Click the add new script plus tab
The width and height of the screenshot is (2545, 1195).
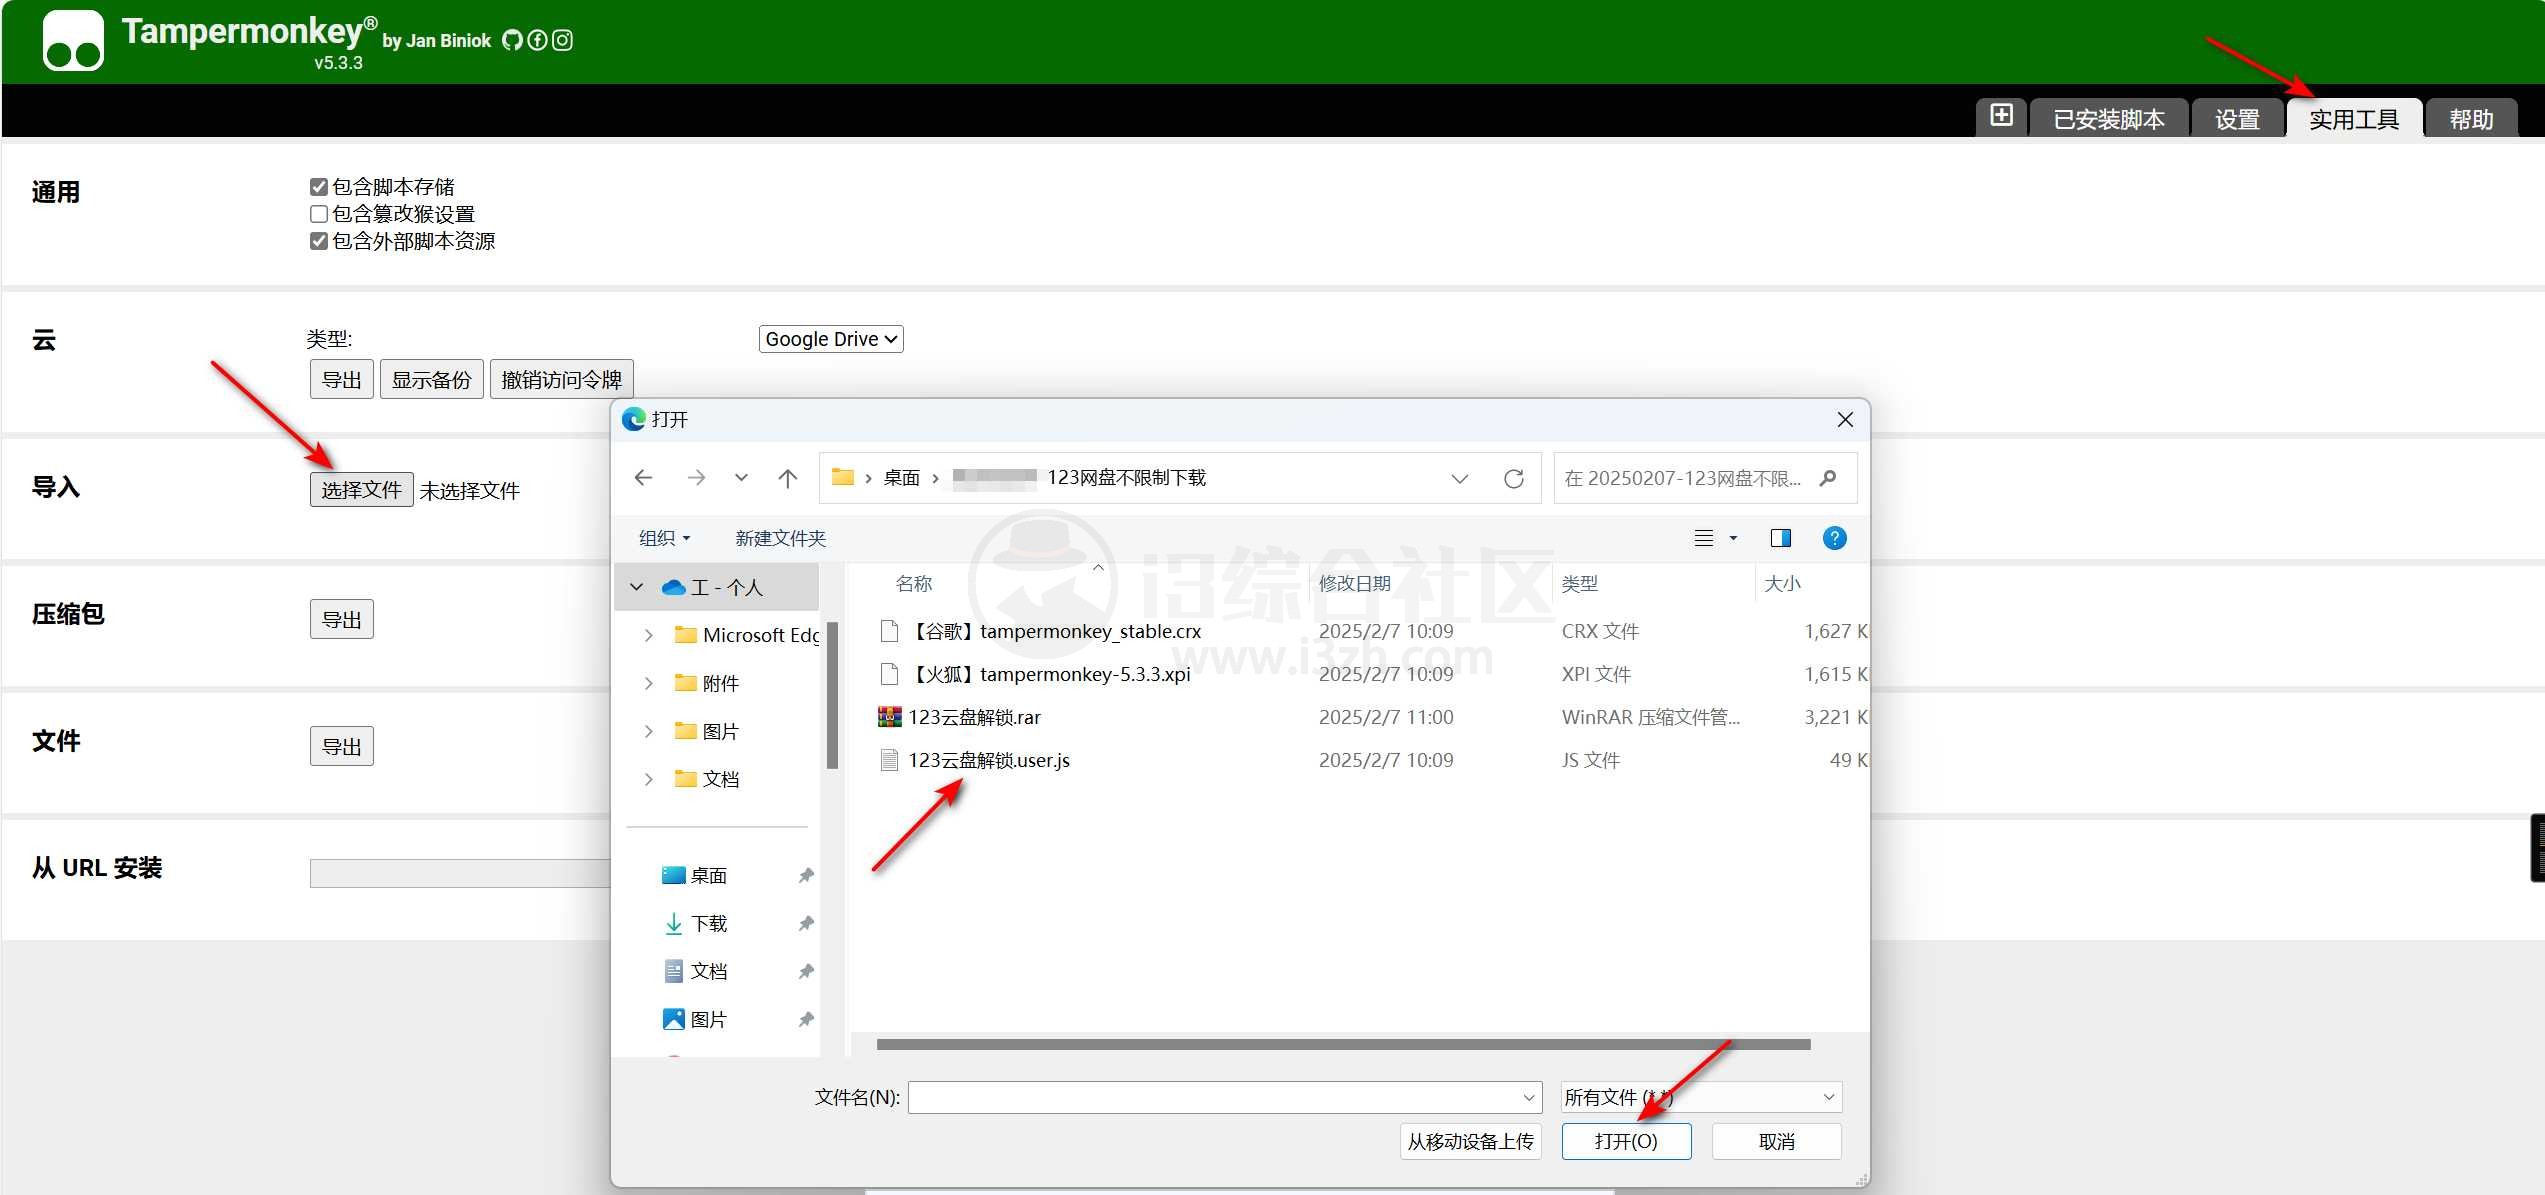2001,116
